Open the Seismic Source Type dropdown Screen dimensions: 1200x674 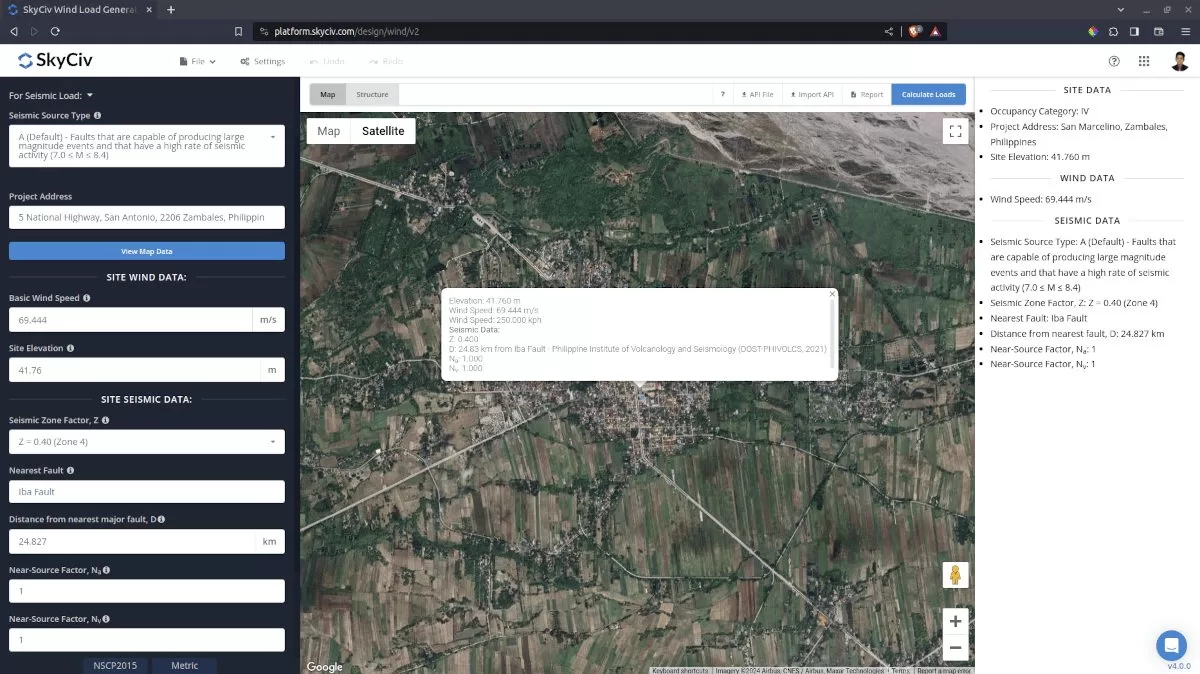pyautogui.click(x=146, y=145)
